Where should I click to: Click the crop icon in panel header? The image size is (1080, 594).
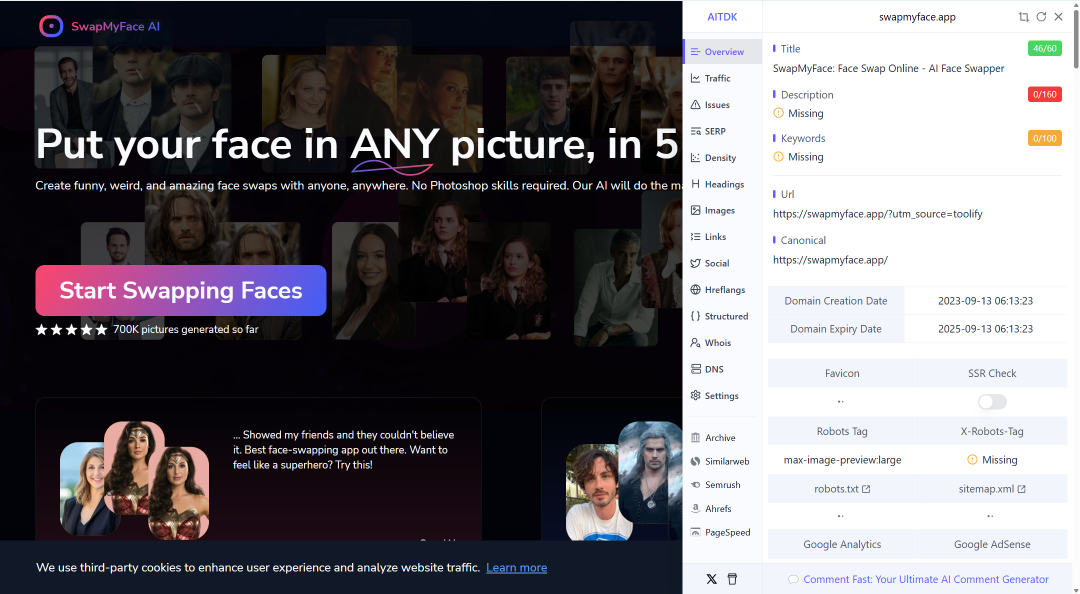coord(1024,17)
